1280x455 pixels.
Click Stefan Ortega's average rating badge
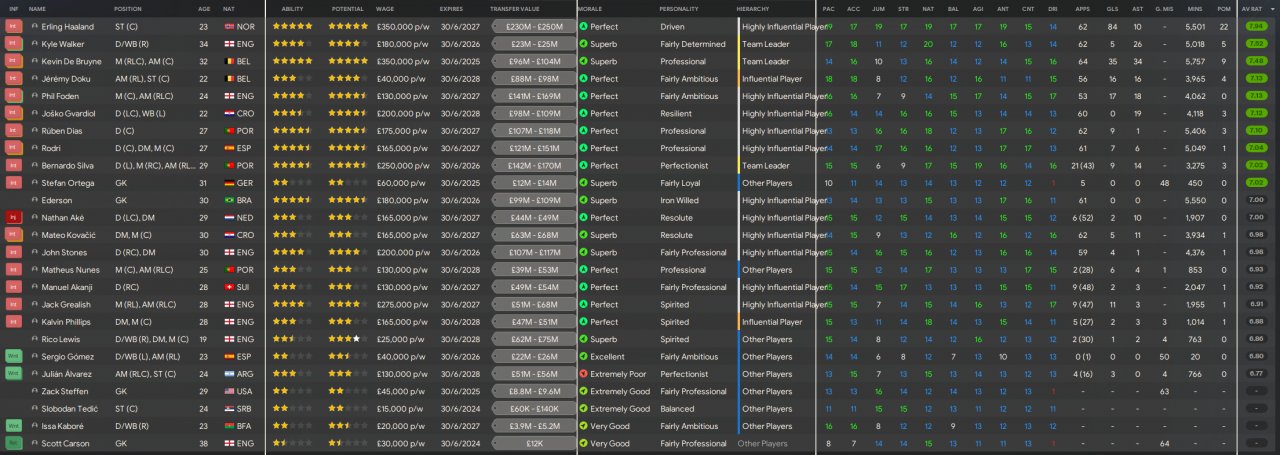click(x=1256, y=183)
